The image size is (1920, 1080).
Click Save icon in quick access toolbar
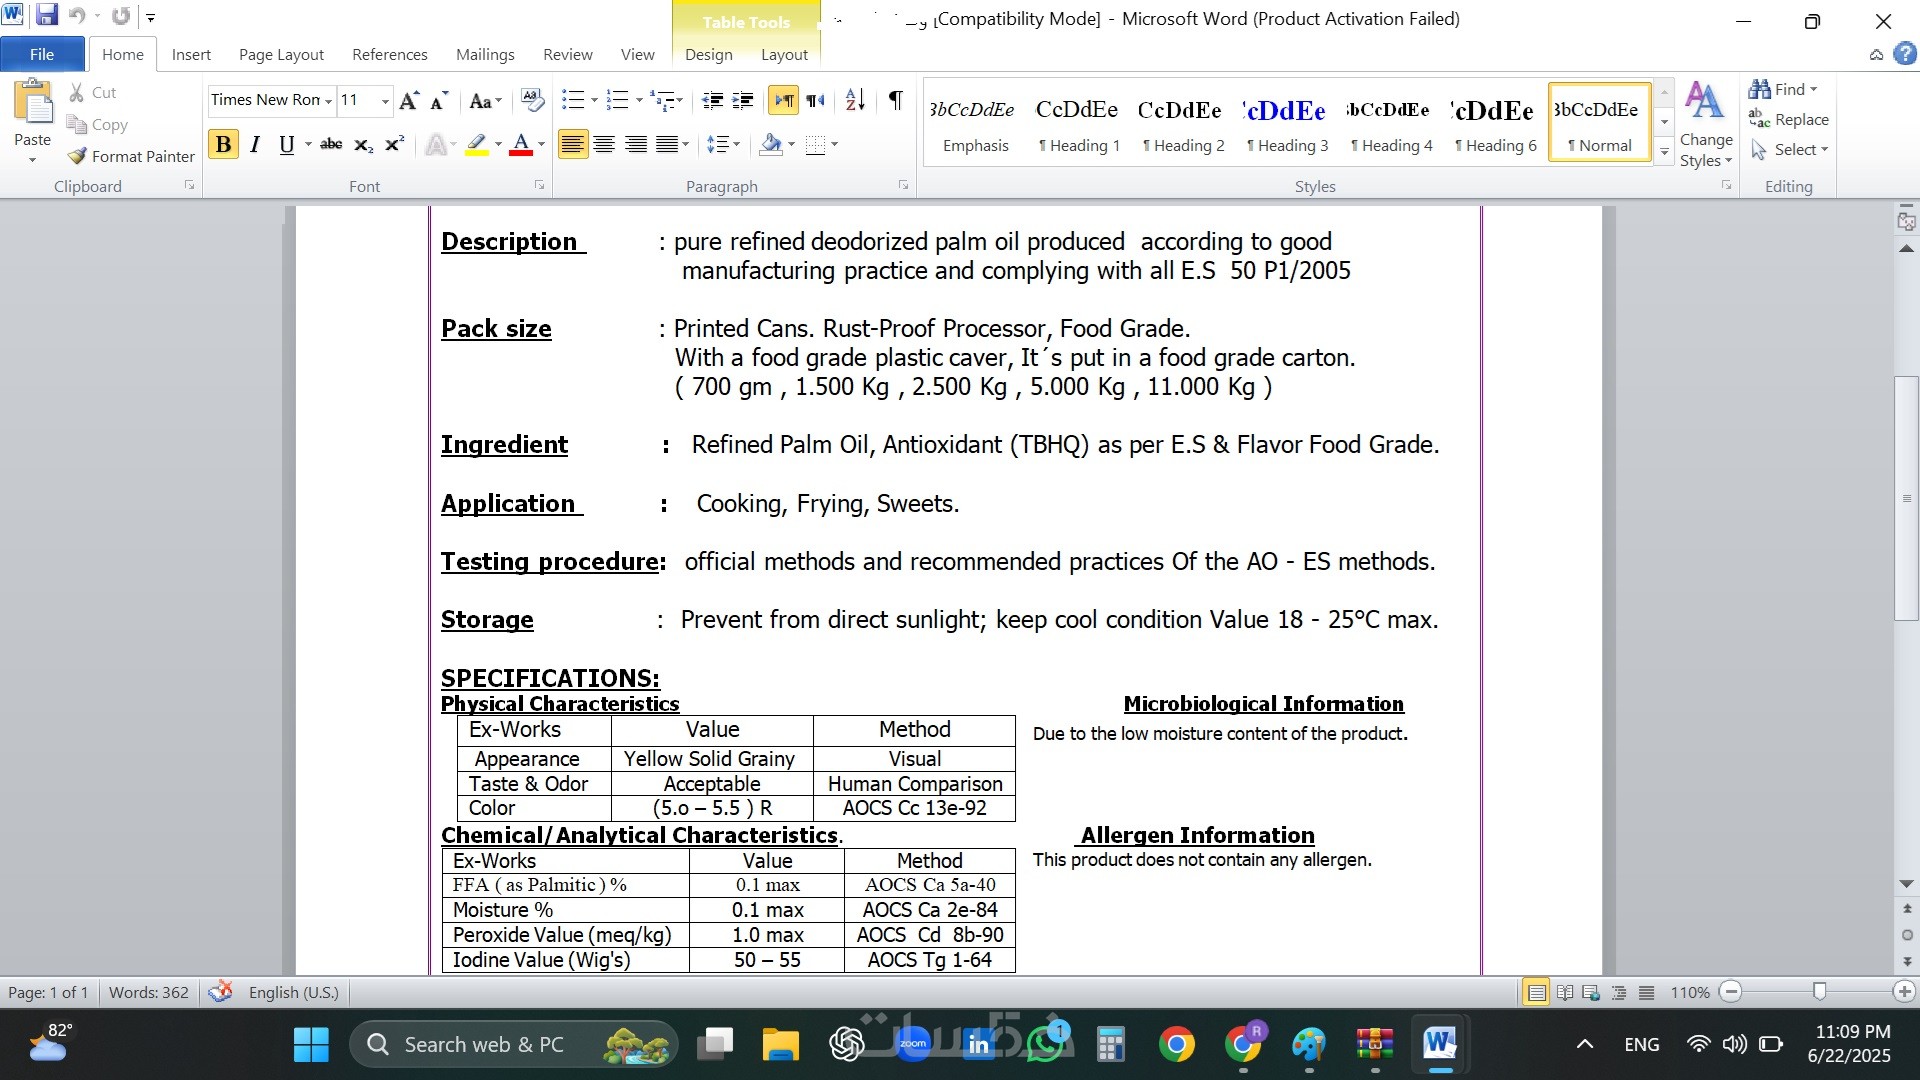click(x=46, y=16)
